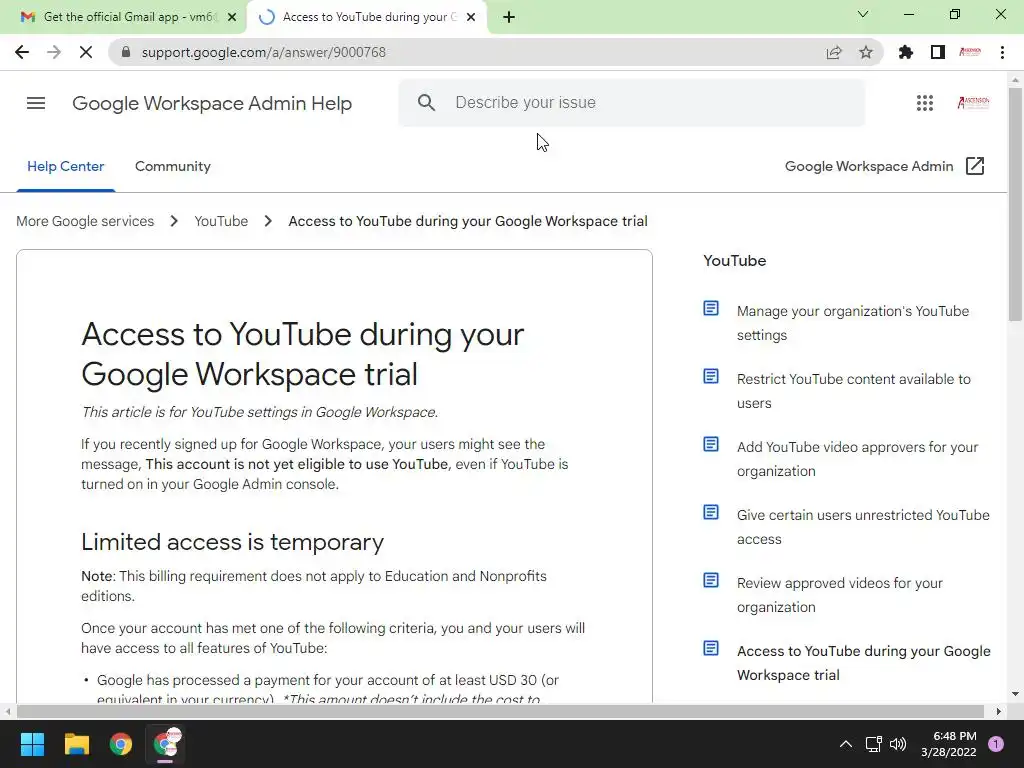Click scroll right arrow on horizontal scrollbar
The height and width of the screenshot is (768, 1024).
click(x=999, y=711)
